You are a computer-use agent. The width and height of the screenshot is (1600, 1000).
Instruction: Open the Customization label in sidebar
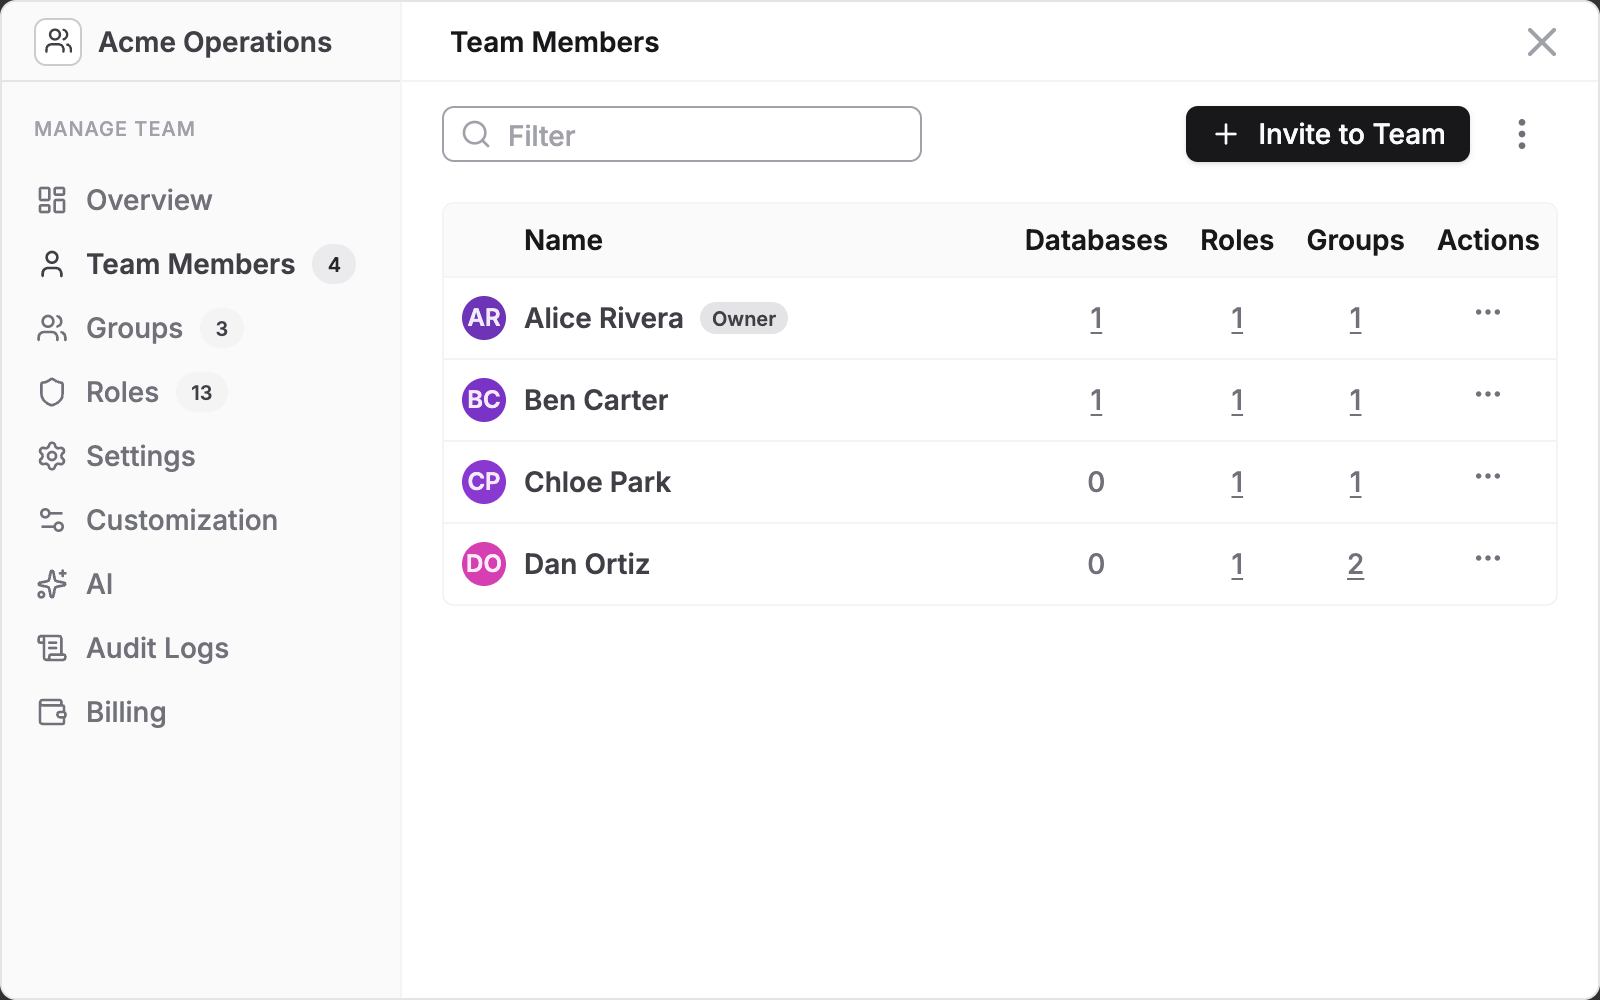point(182,520)
